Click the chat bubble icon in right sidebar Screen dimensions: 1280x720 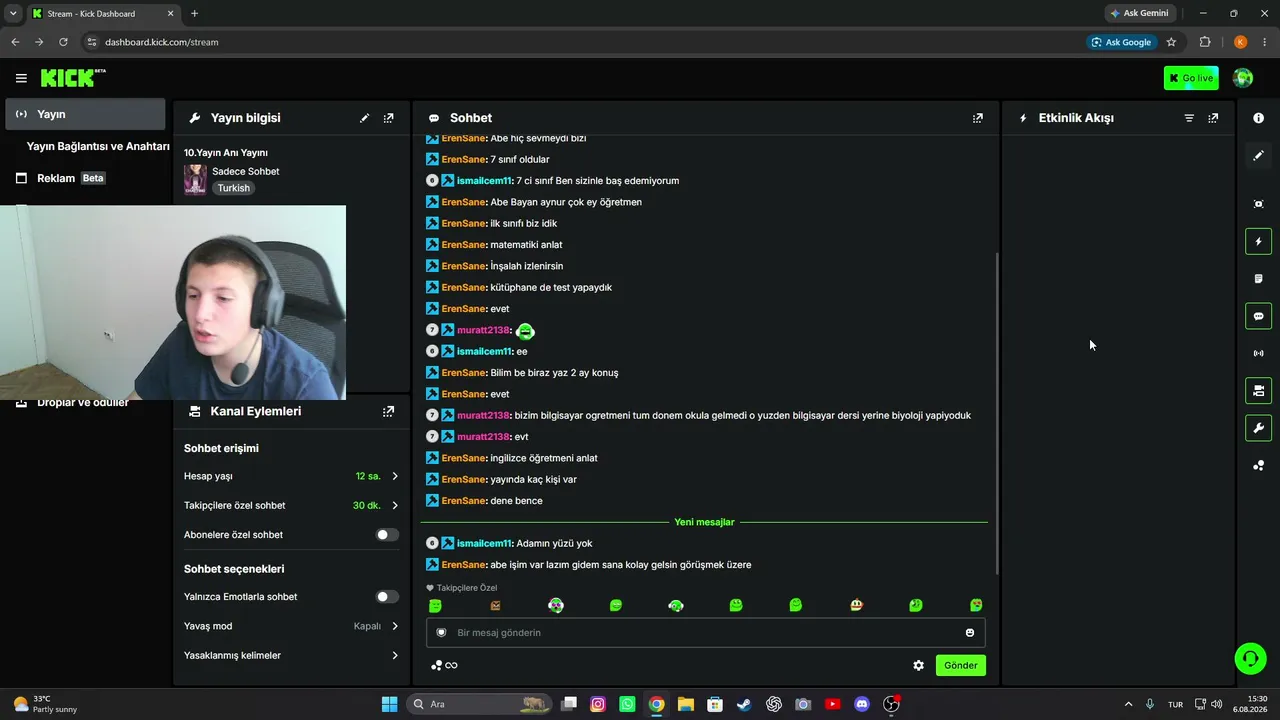[1258, 316]
